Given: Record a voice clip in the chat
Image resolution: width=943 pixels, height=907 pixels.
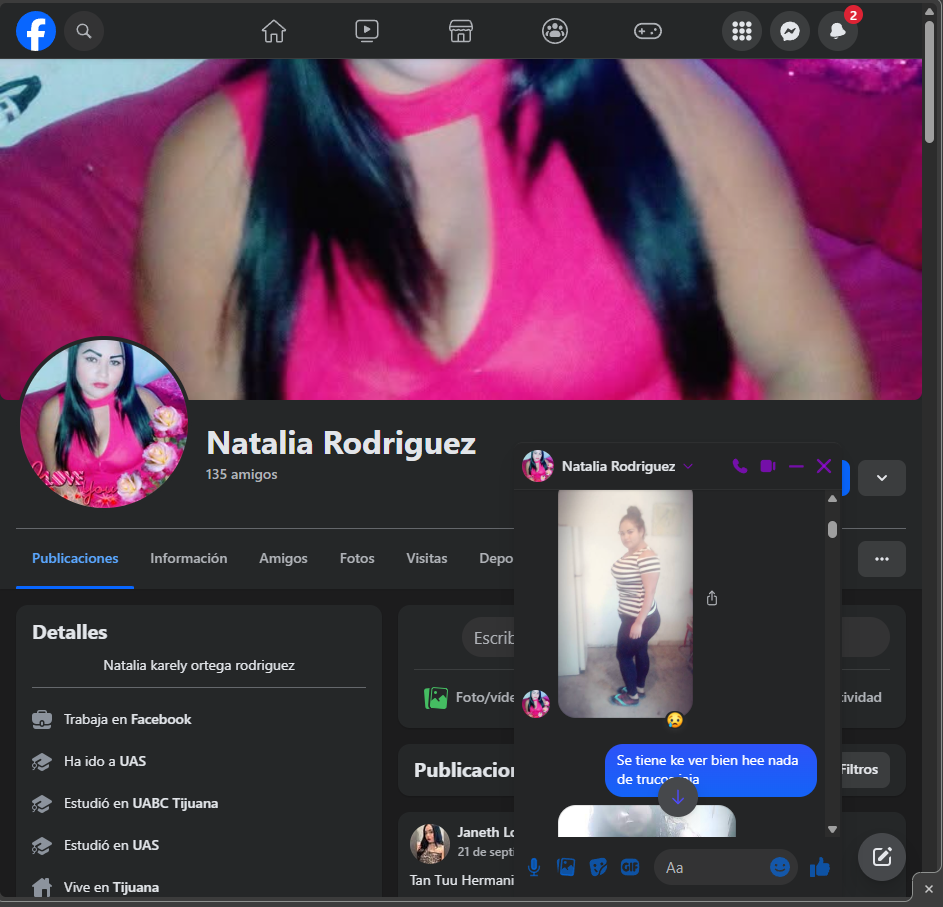Looking at the screenshot, I should pos(534,867).
